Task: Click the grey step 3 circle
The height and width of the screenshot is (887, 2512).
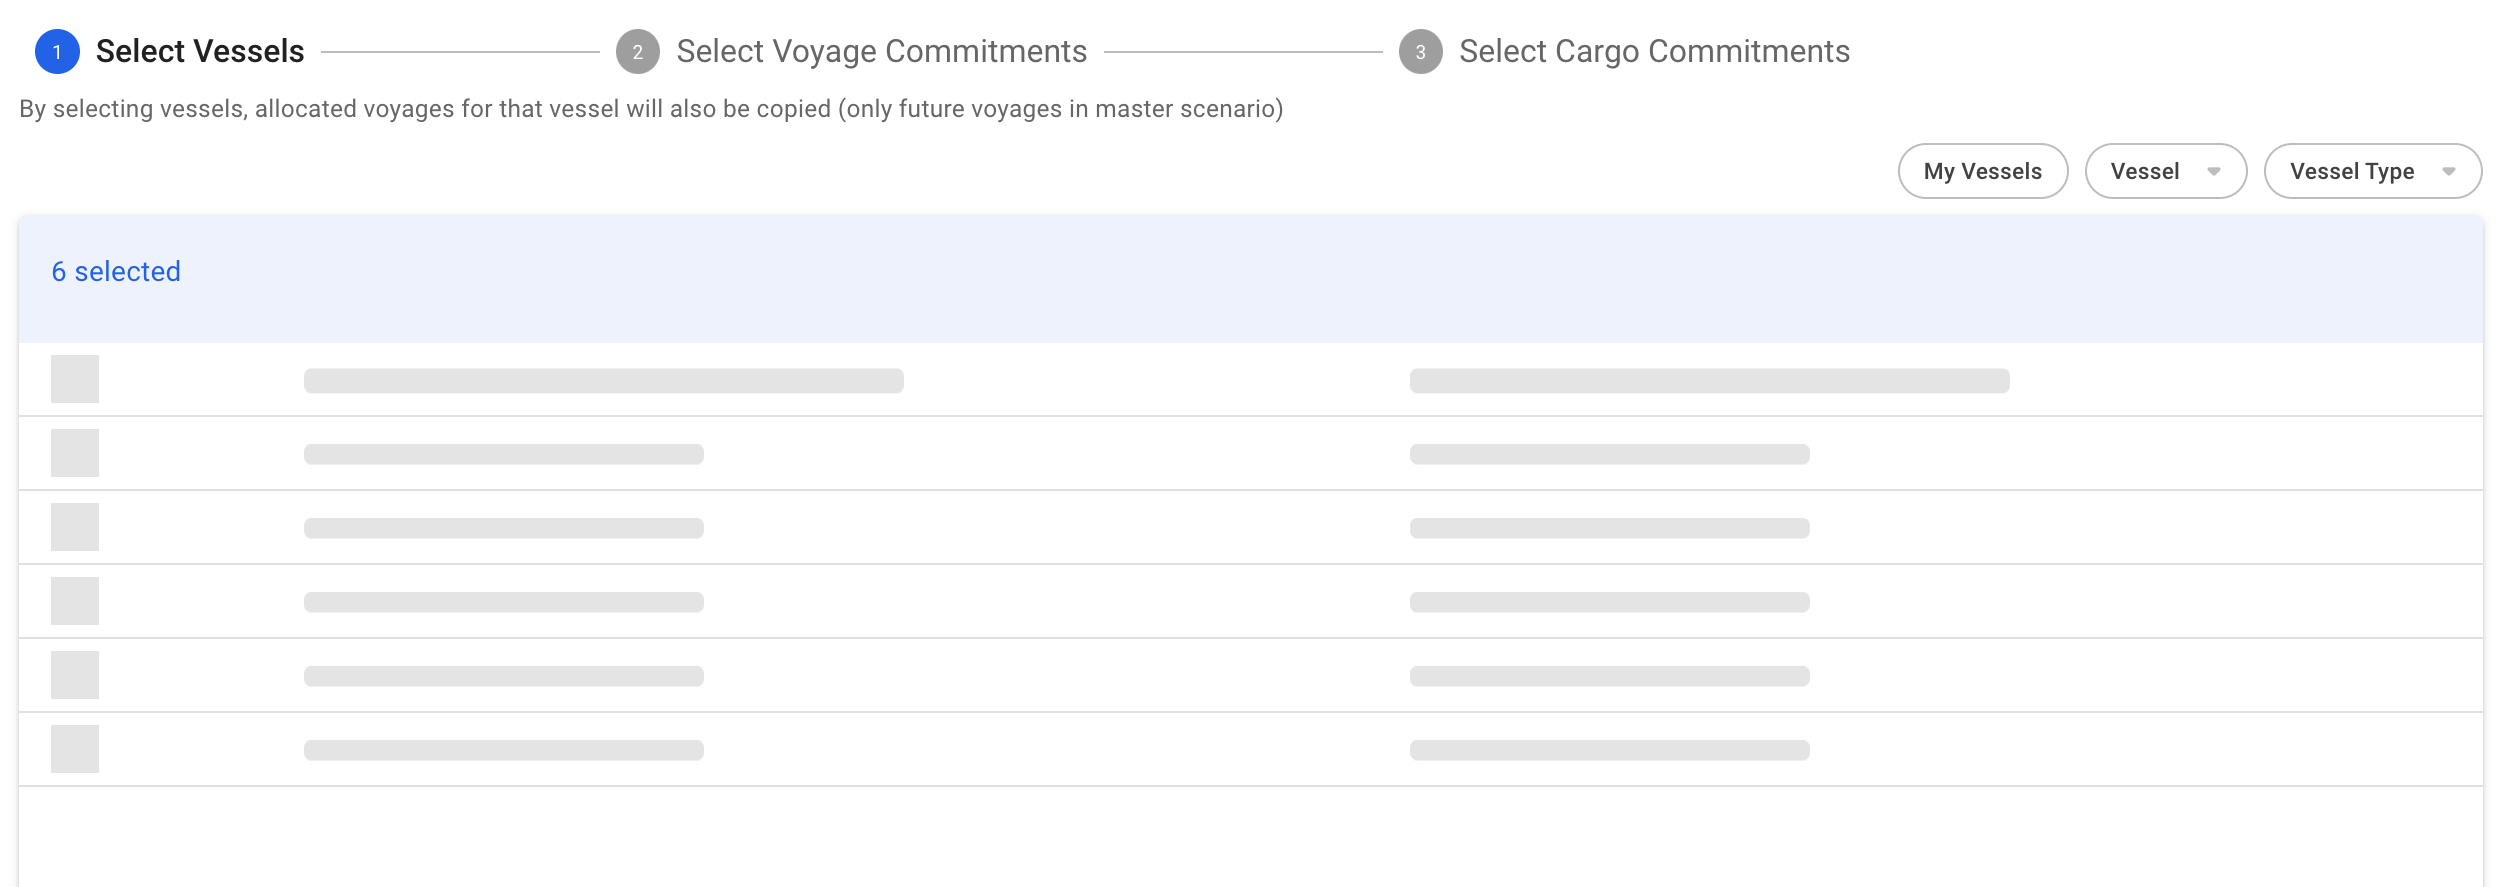Action: 1420,52
